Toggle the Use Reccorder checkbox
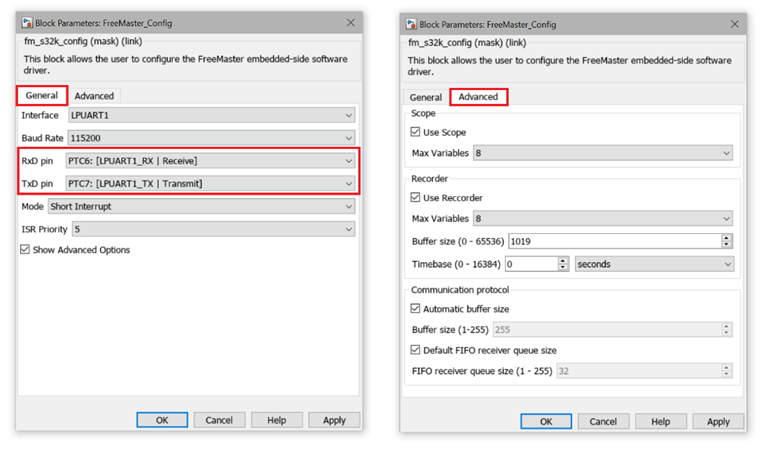This screenshot has height=449, width=763. (x=415, y=198)
